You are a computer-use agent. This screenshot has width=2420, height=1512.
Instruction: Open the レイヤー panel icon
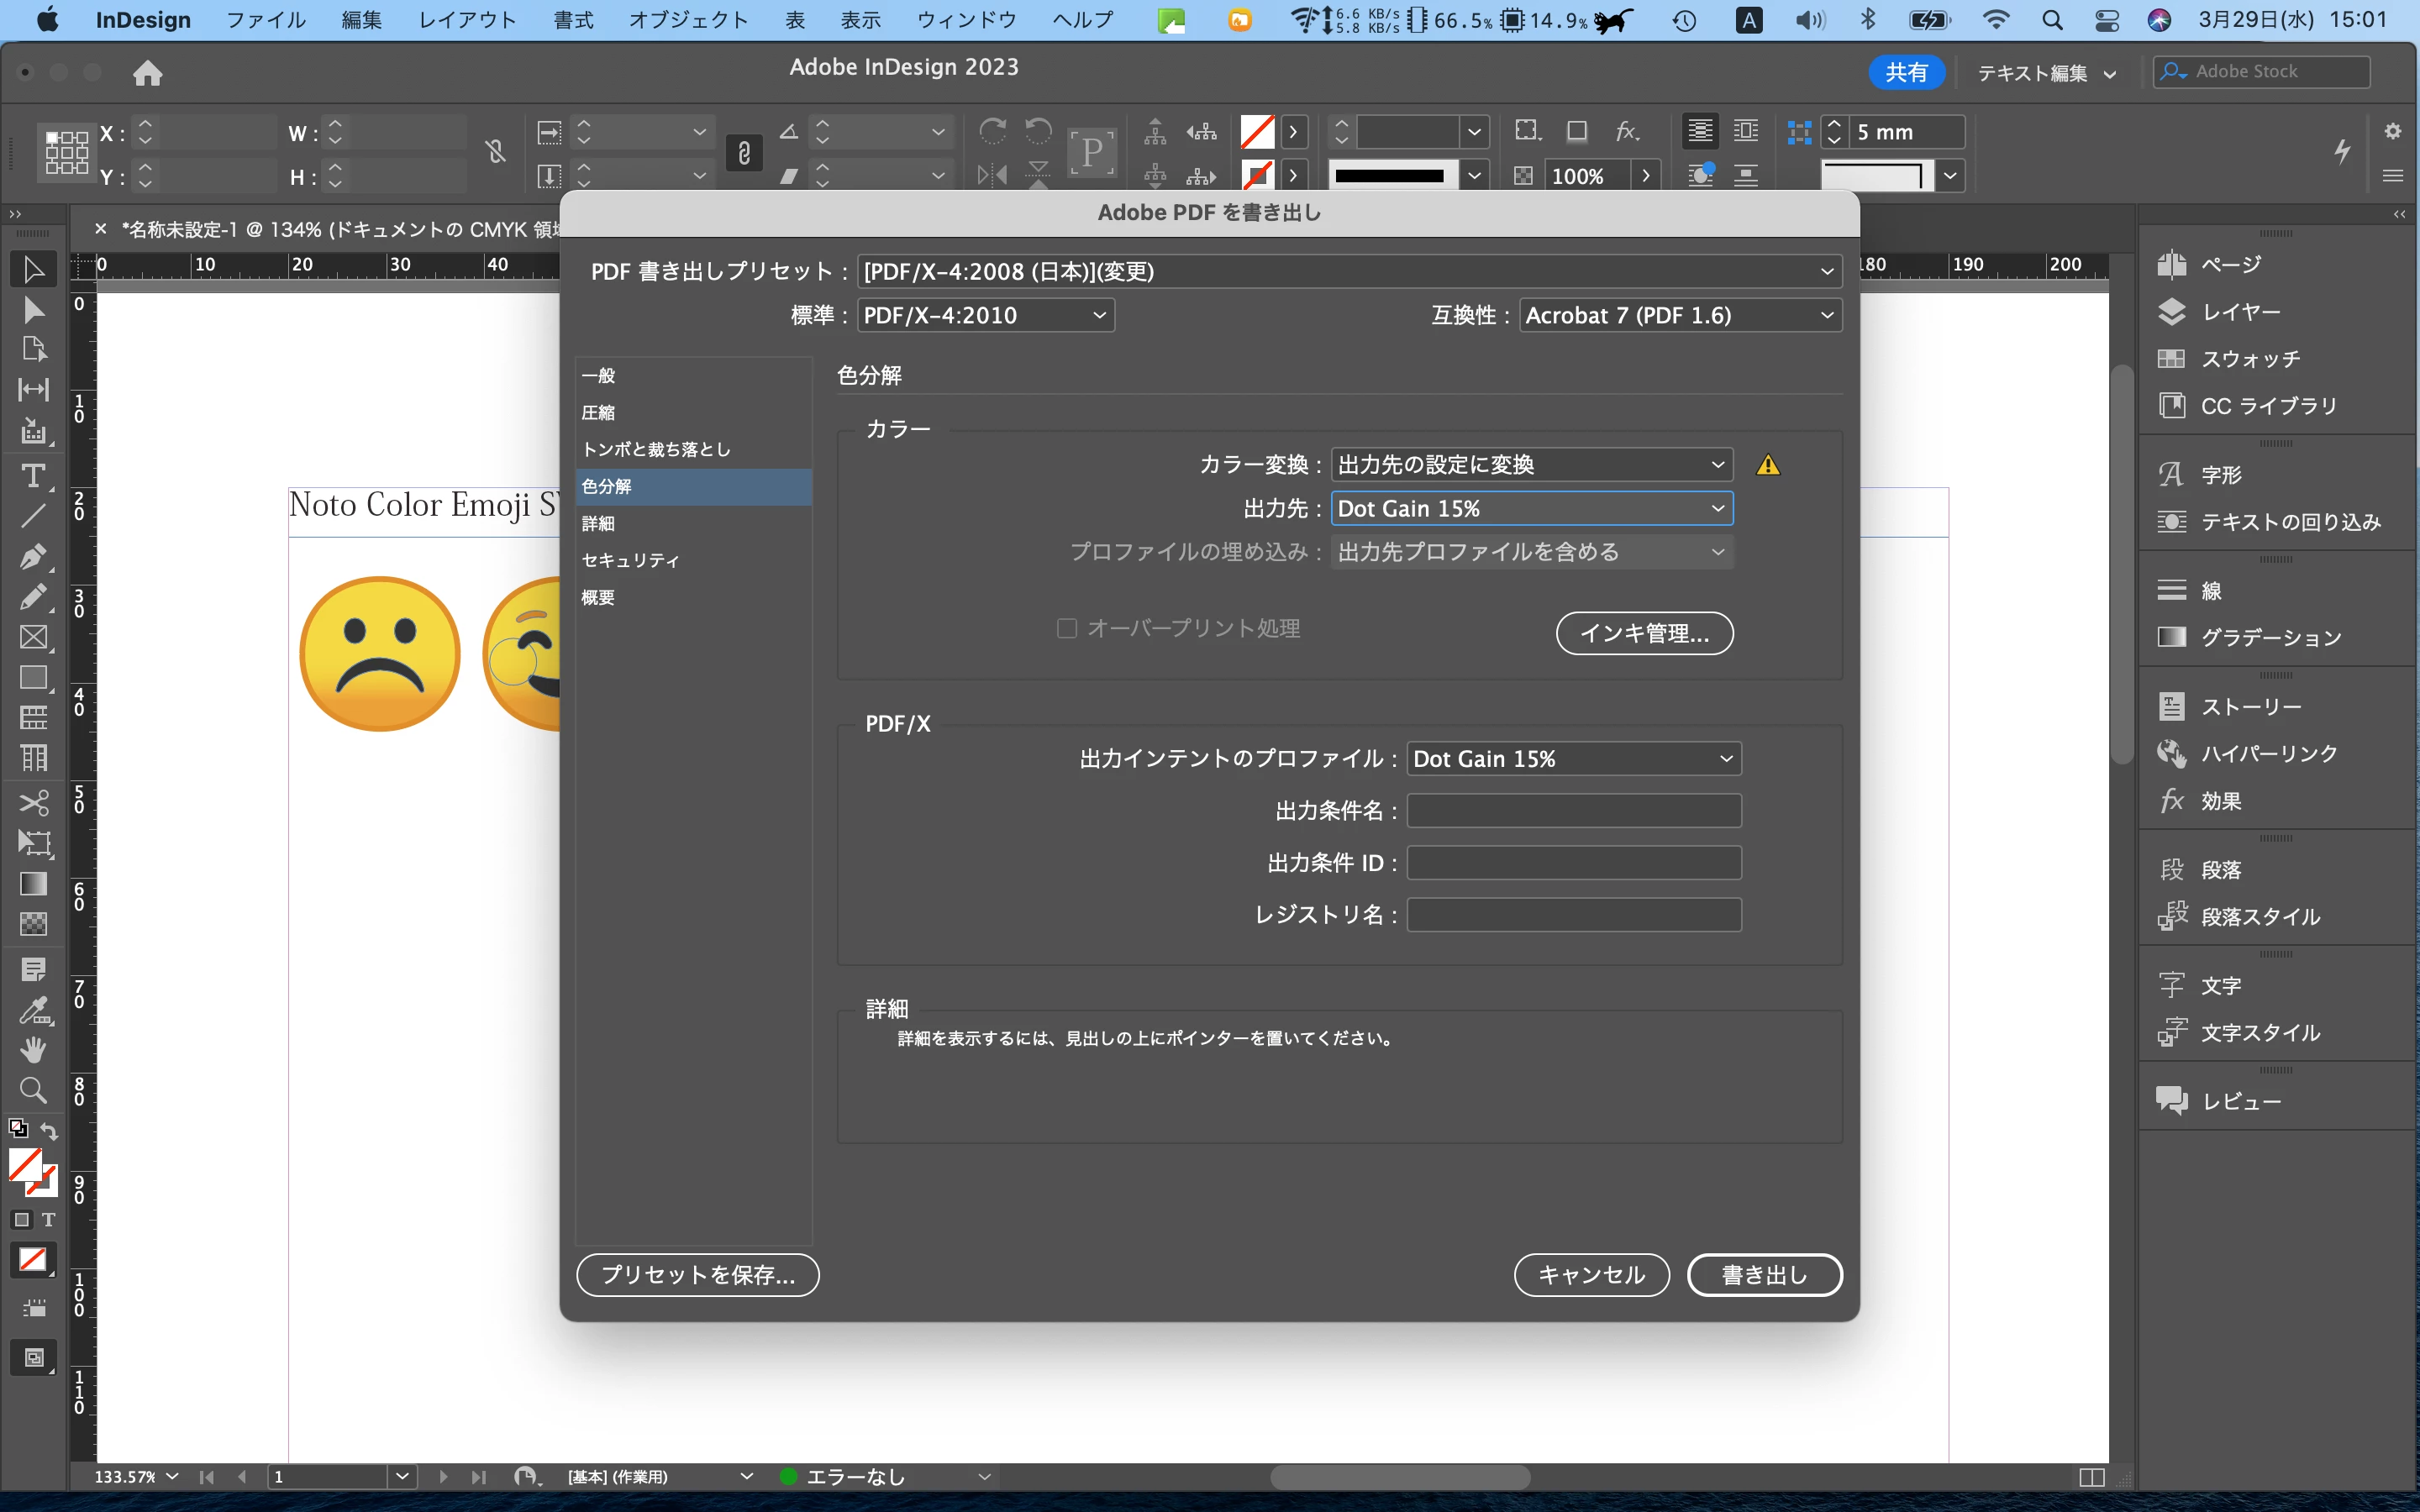(2171, 312)
